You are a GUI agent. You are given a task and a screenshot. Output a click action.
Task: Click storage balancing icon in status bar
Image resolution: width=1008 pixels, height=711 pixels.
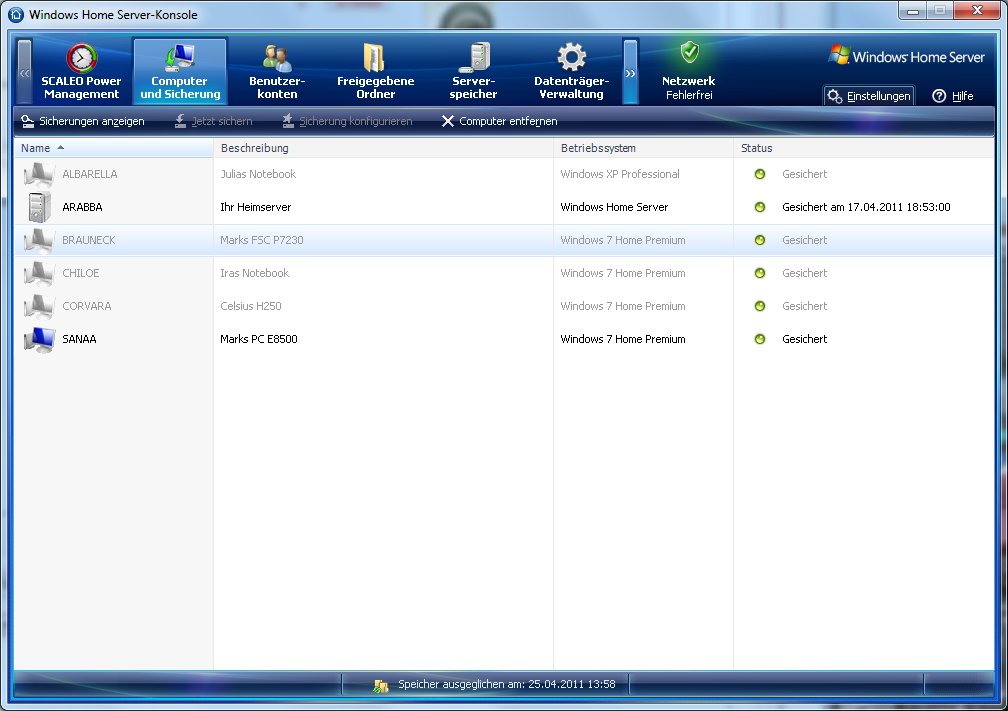point(381,685)
